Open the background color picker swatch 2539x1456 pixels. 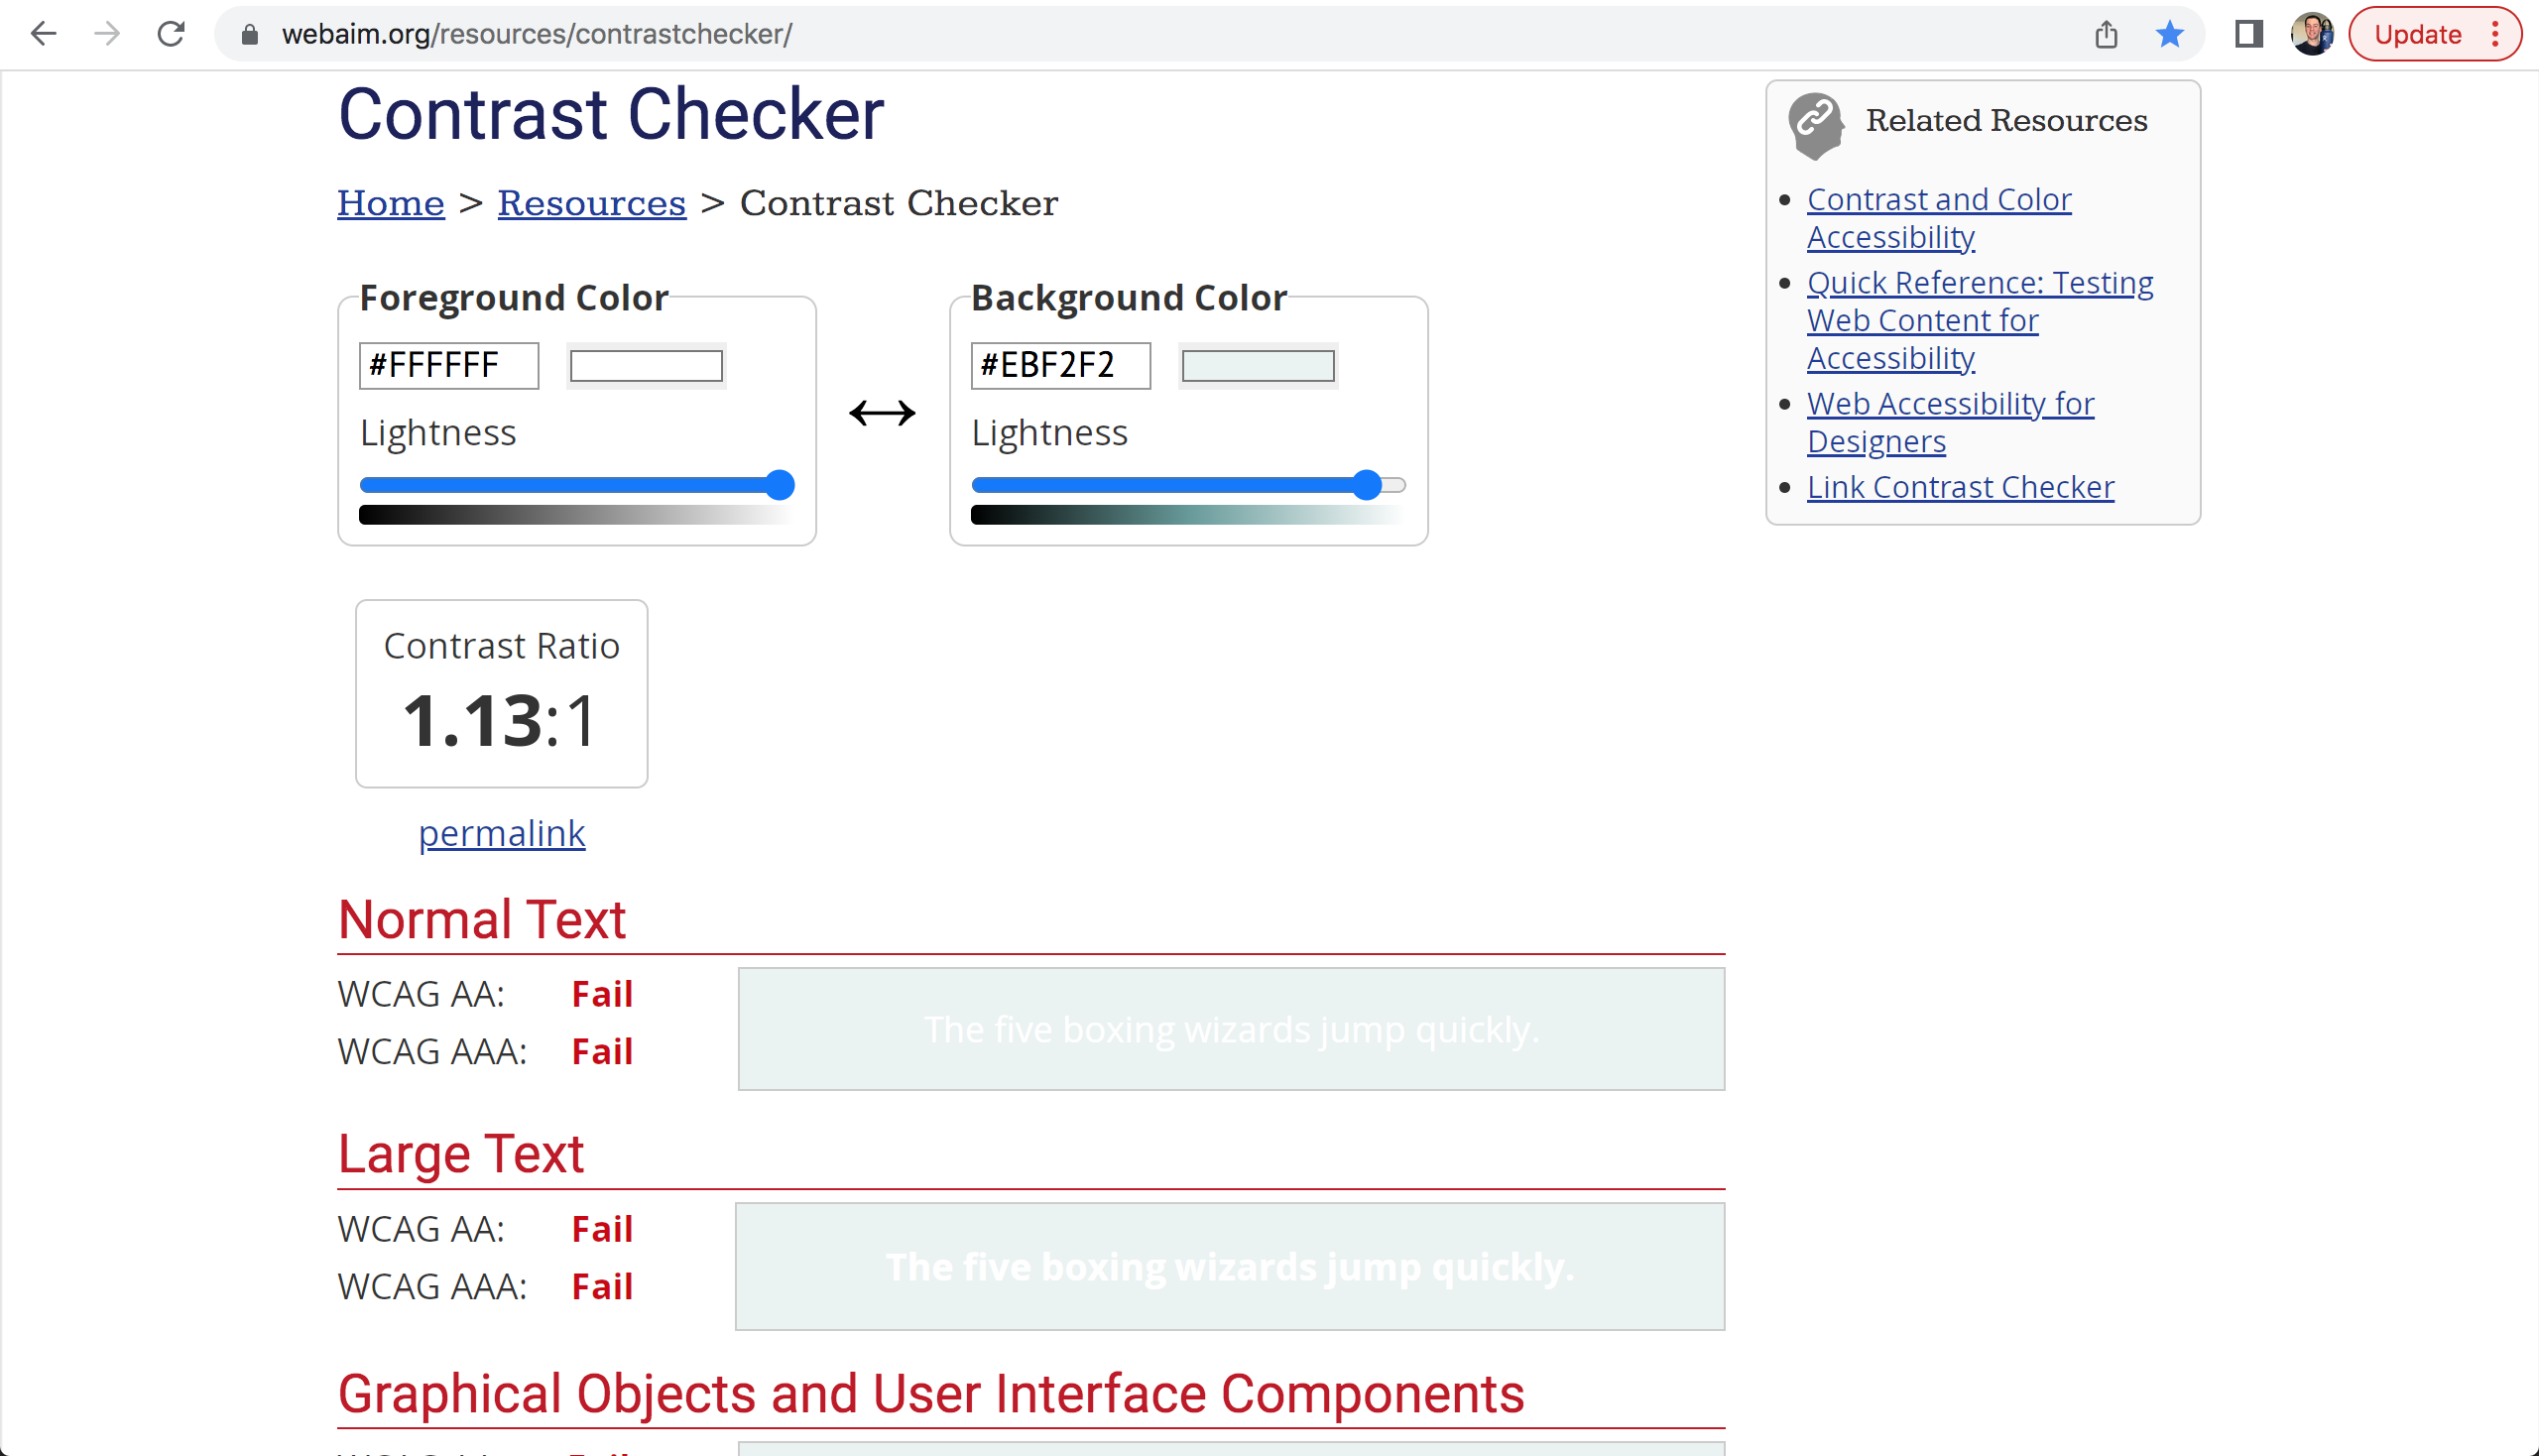pos(1257,366)
